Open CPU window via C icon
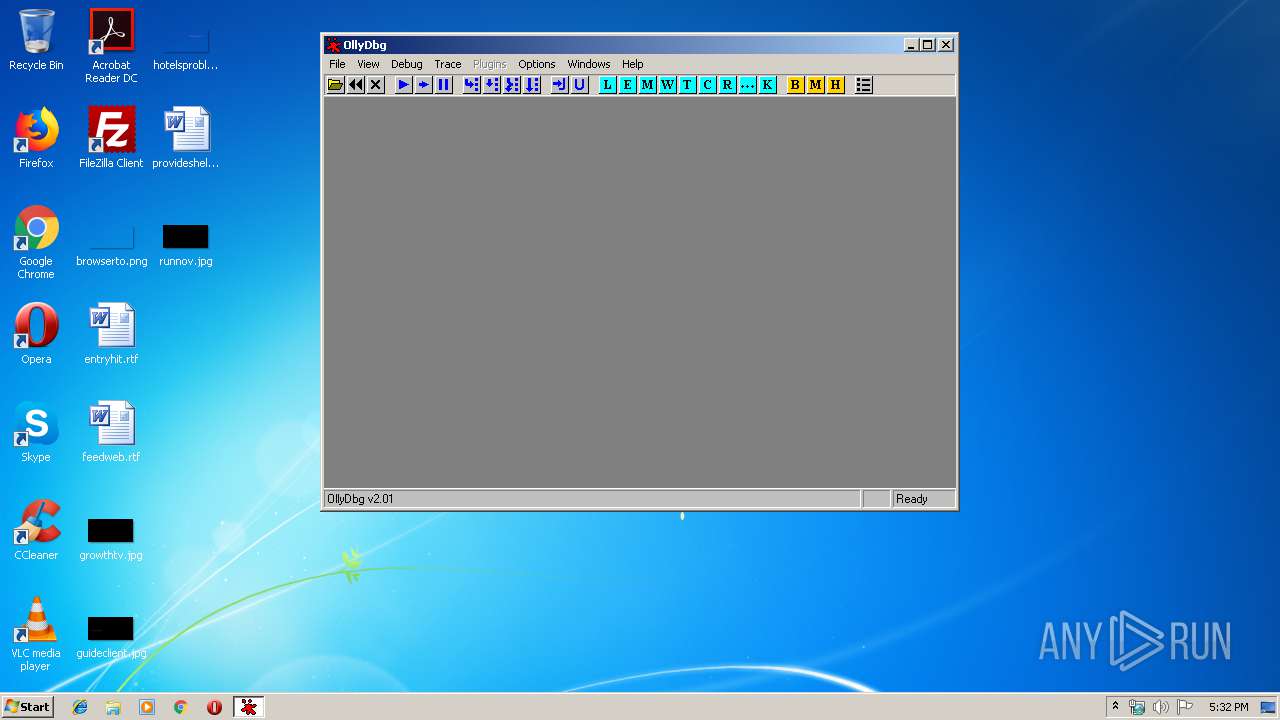 (708, 85)
